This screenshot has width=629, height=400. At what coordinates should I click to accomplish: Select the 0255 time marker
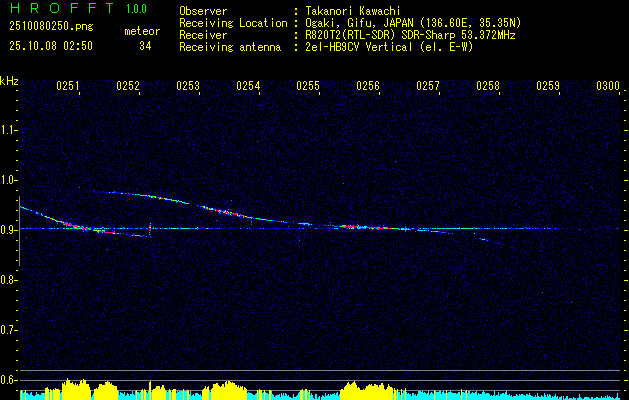click(x=308, y=86)
